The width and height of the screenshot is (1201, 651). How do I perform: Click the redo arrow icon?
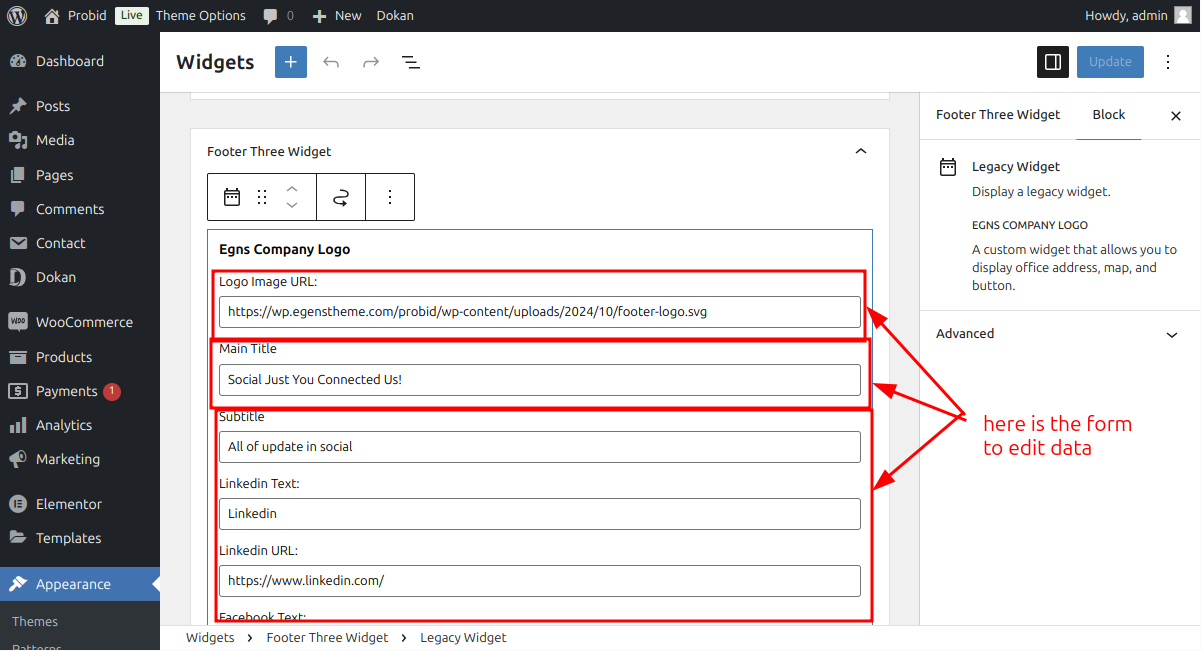pos(371,62)
